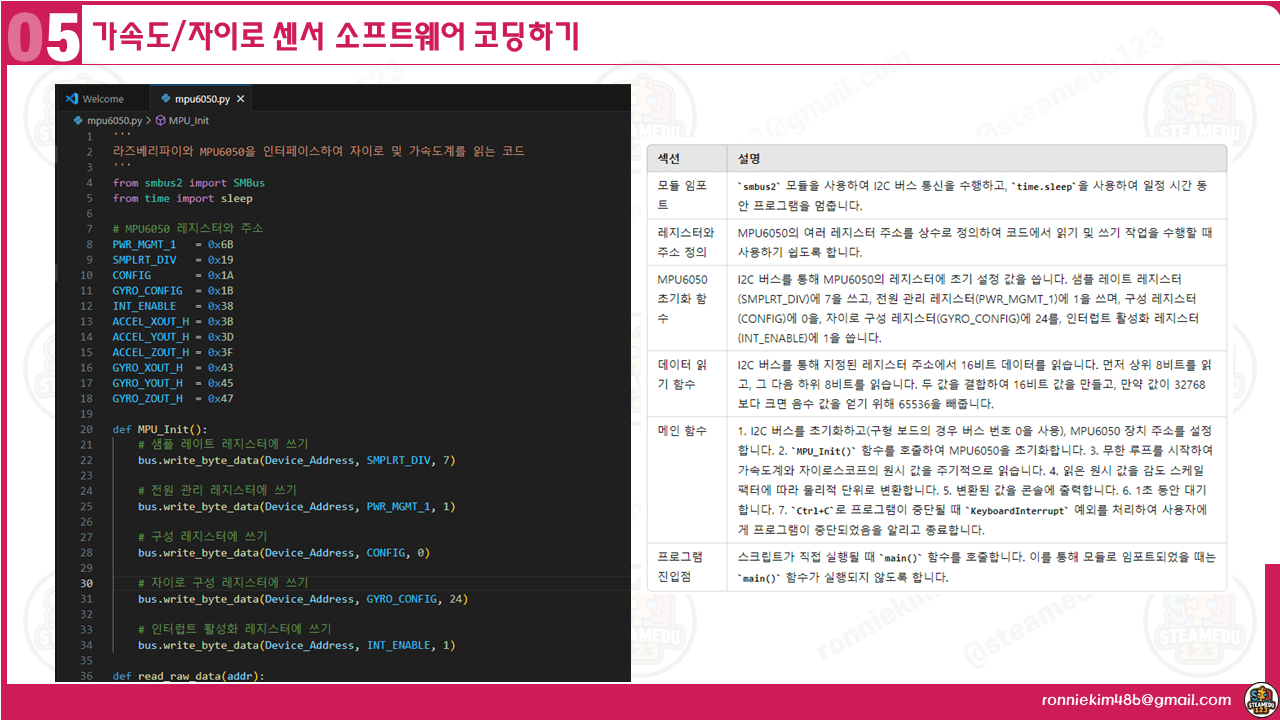This screenshot has height=720, width=1280.
Task: Click the Python icon in the breadcrumb
Action: point(80,120)
